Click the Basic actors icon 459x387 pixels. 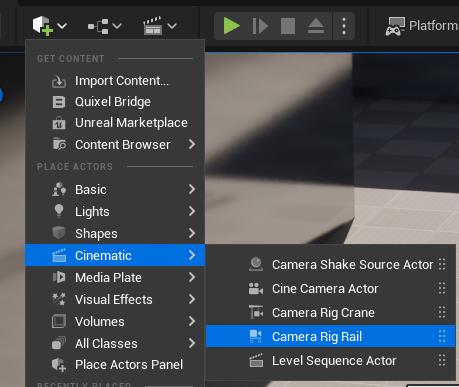pyautogui.click(x=59, y=189)
